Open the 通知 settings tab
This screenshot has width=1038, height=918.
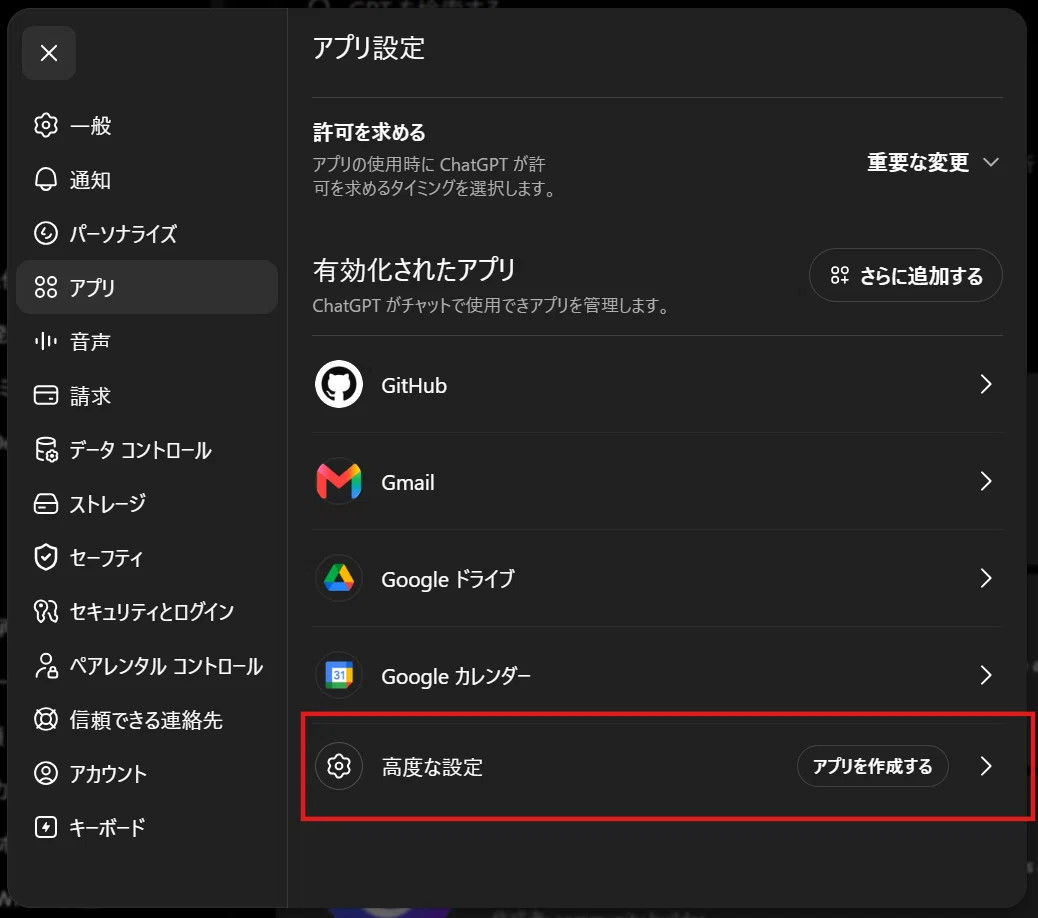pos(147,179)
